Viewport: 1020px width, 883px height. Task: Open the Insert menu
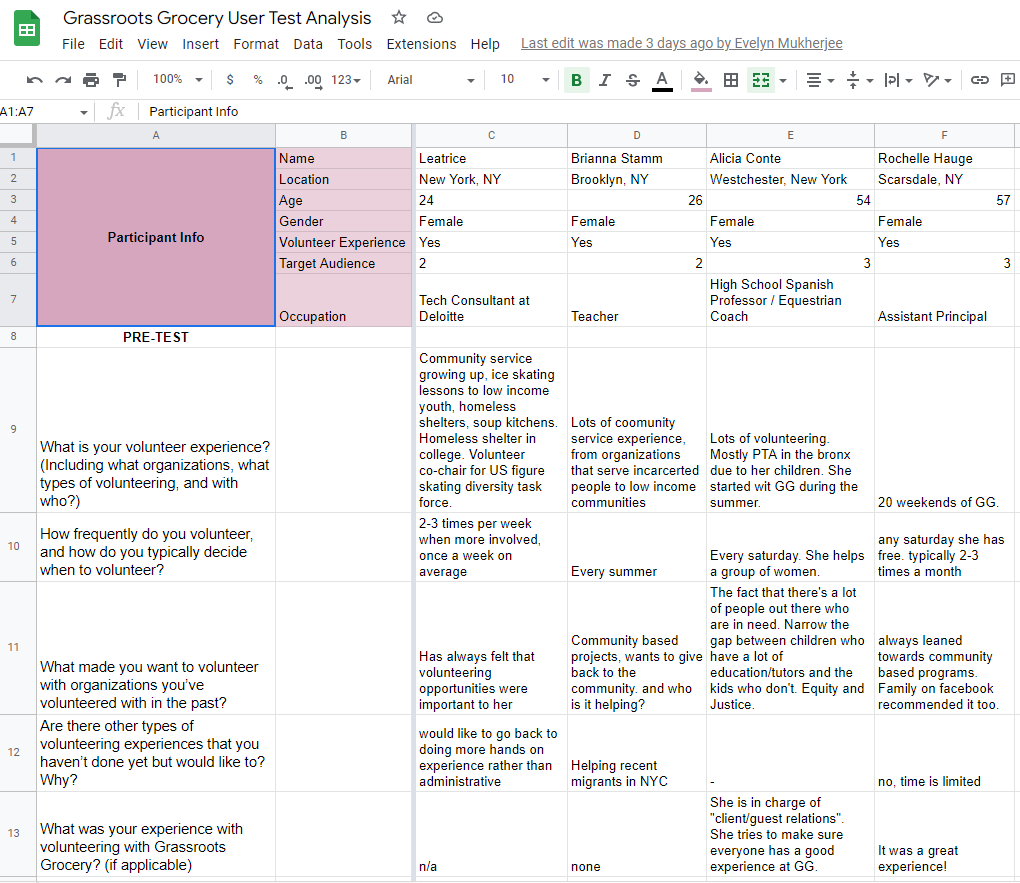click(x=200, y=44)
